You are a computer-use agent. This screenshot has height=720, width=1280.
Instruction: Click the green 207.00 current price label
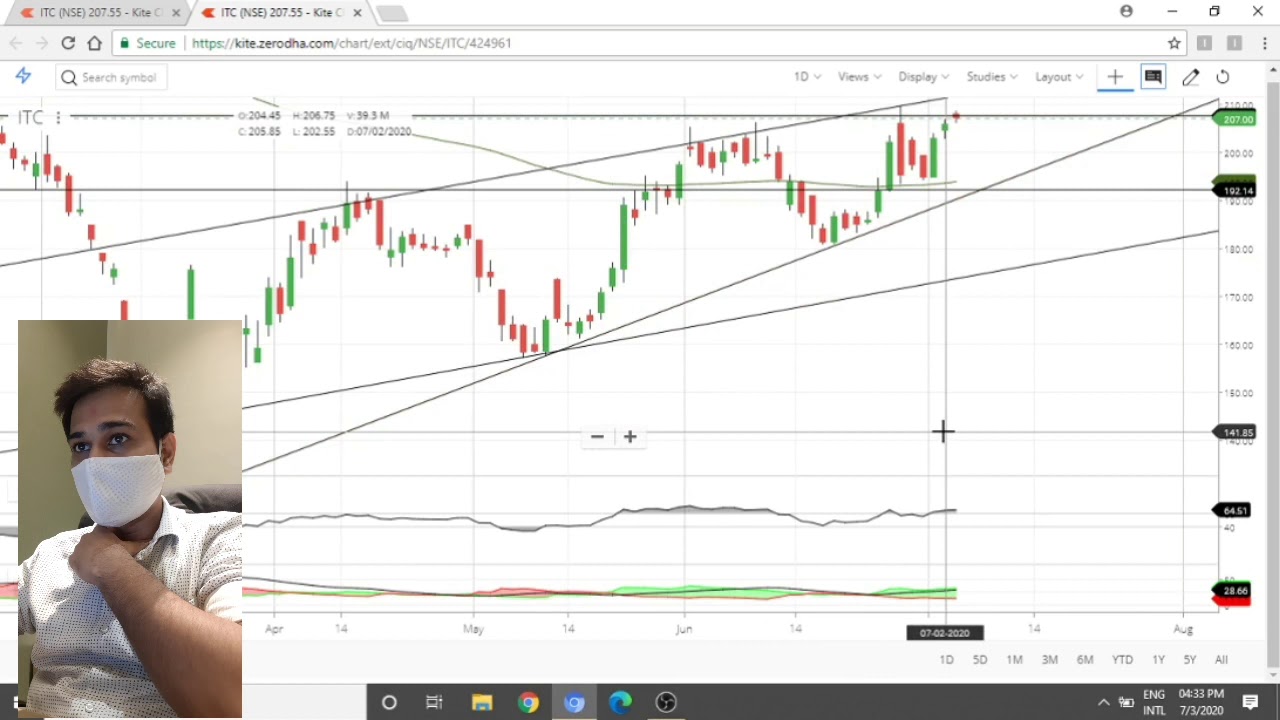click(1235, 120)
